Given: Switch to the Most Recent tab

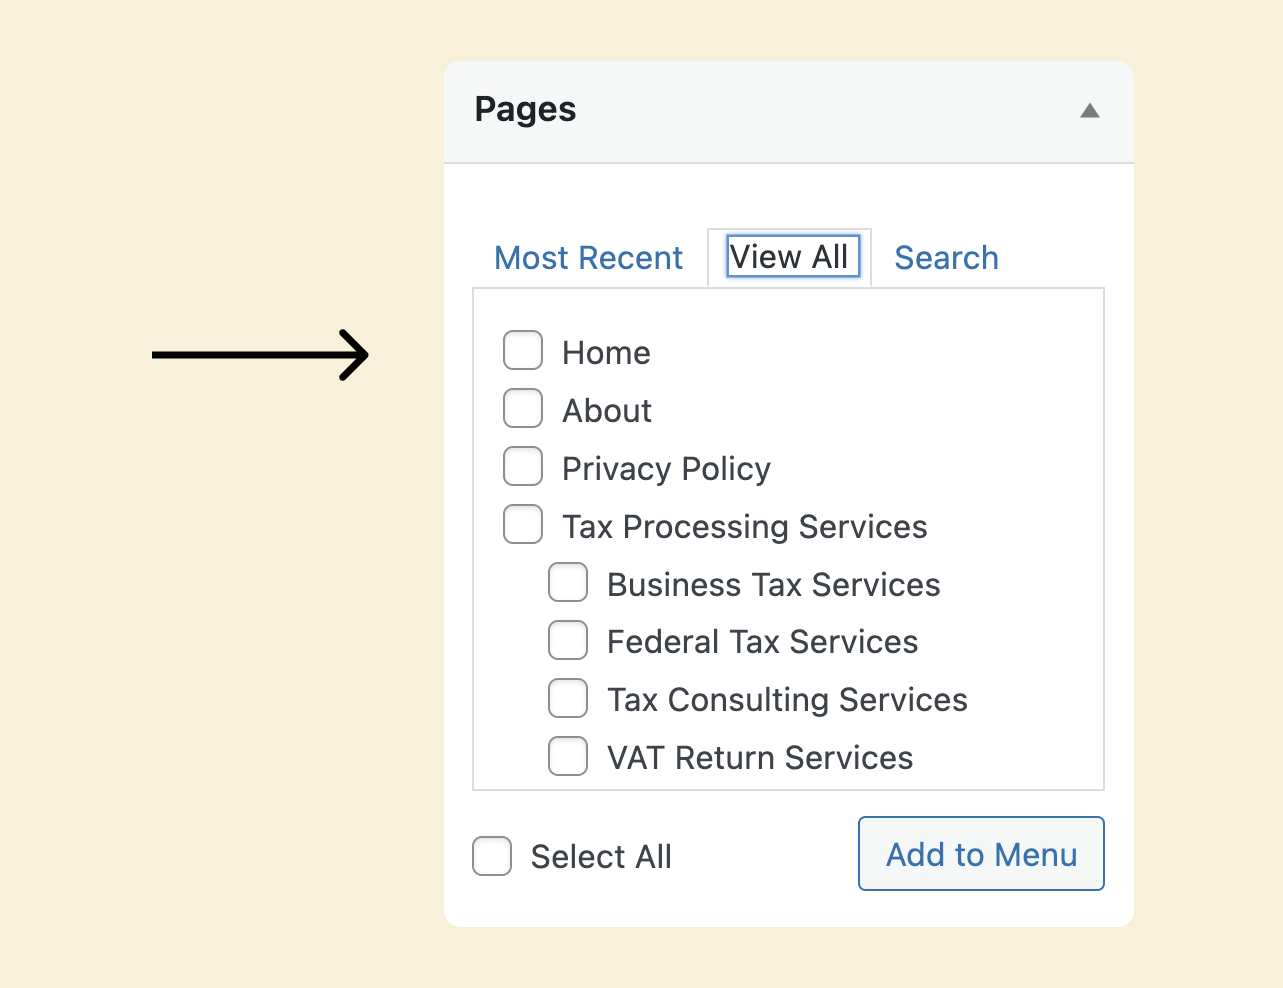Looking at the screenshot, I should (x=588, y=258).
